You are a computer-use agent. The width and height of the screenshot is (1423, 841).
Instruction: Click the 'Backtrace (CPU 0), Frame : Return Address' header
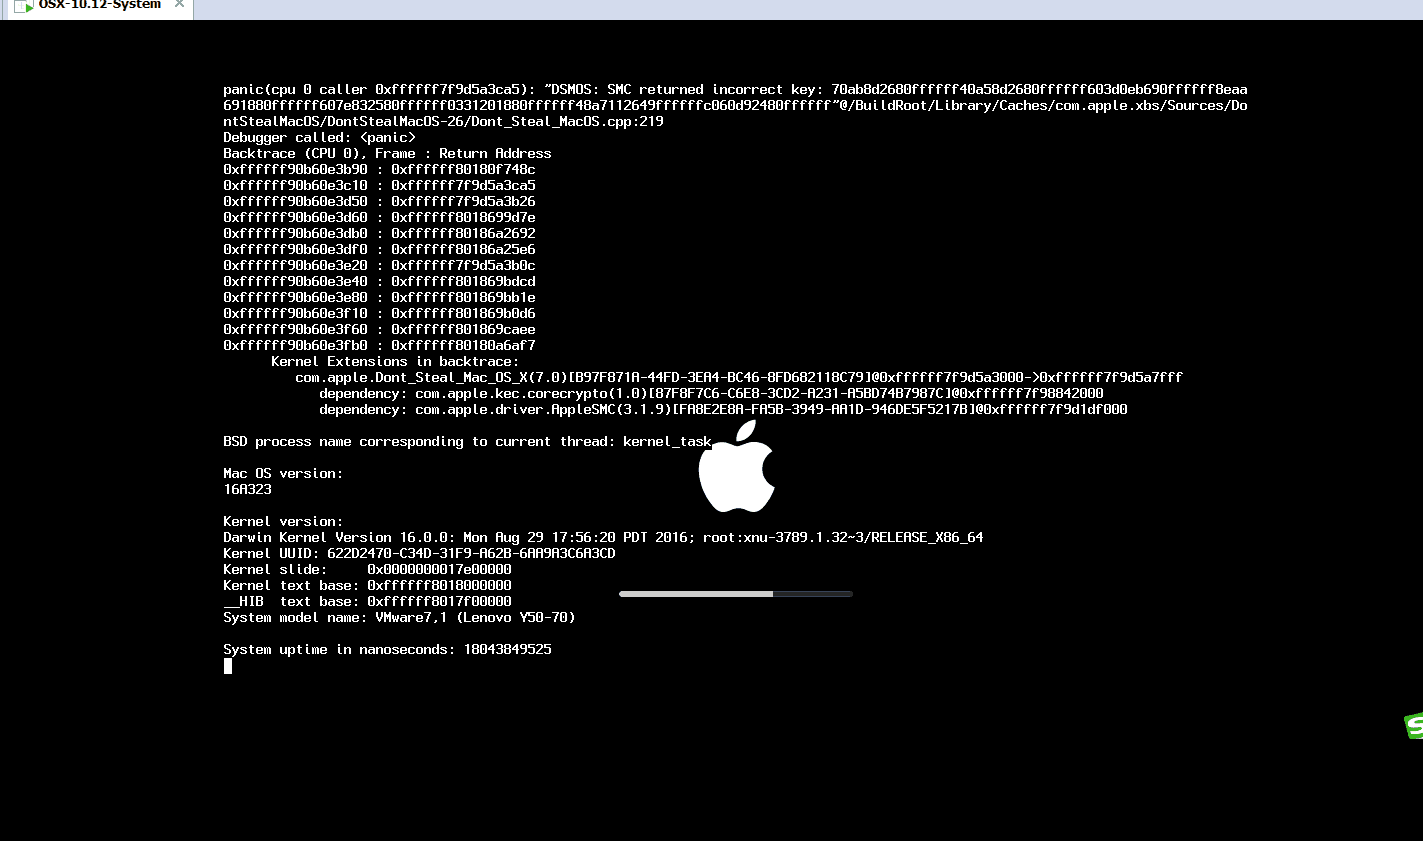387,153
